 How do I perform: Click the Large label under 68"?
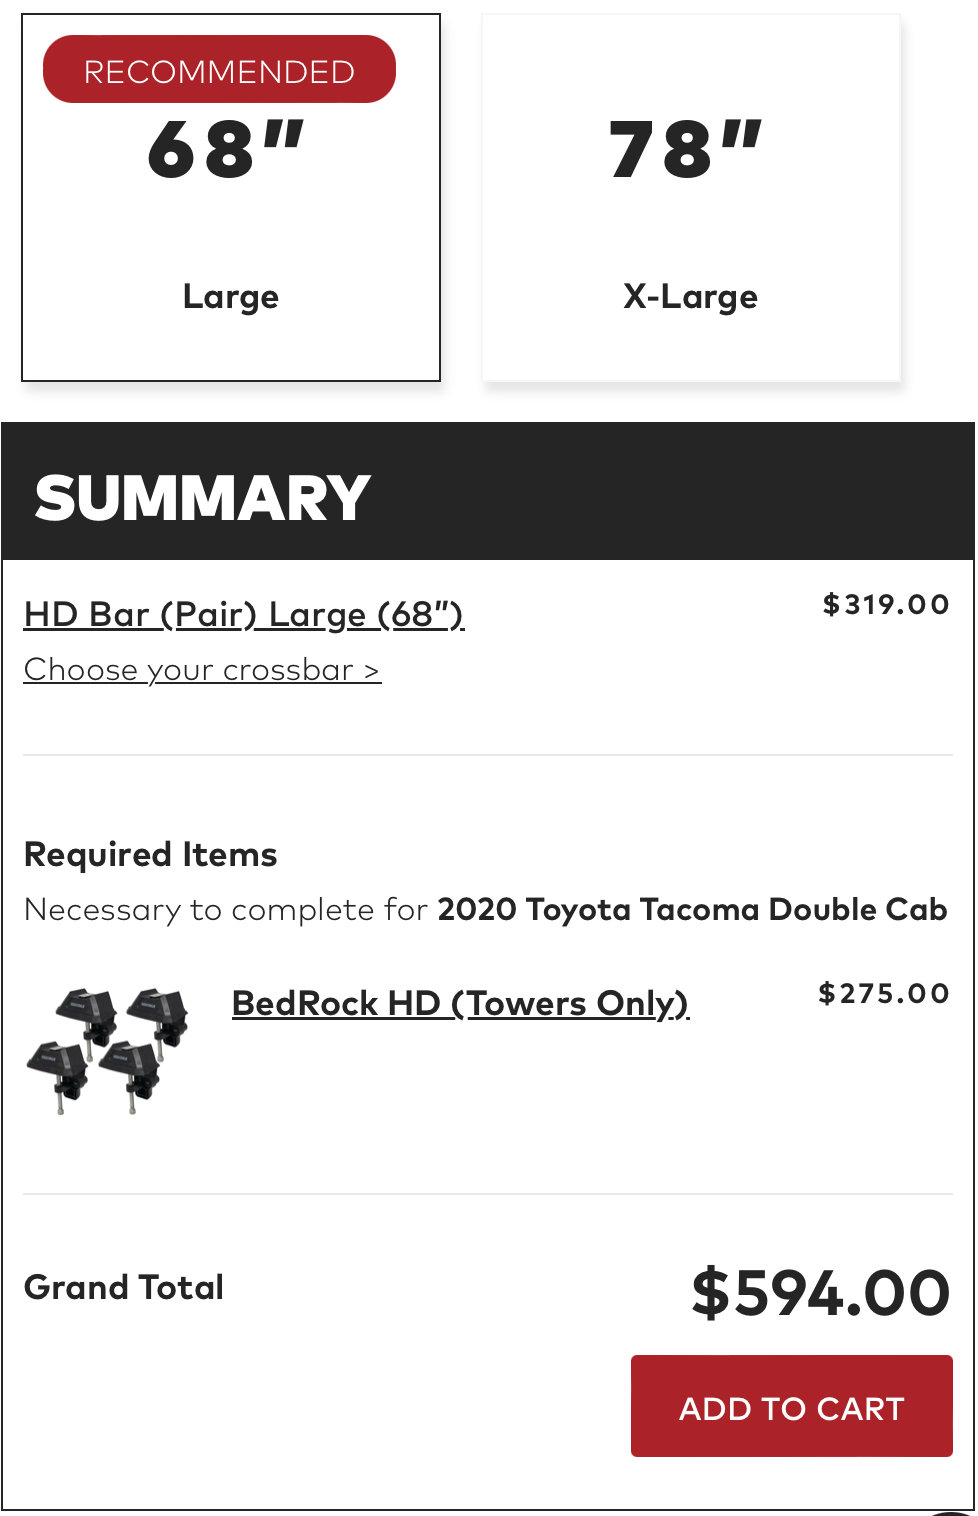231,297
